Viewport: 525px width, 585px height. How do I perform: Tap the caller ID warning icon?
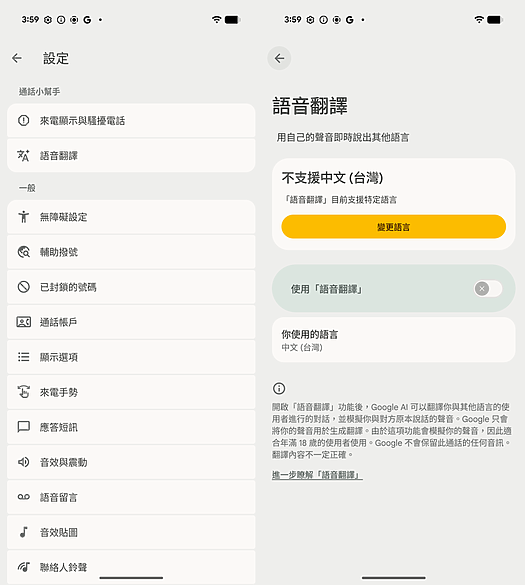tap(24, 121)
